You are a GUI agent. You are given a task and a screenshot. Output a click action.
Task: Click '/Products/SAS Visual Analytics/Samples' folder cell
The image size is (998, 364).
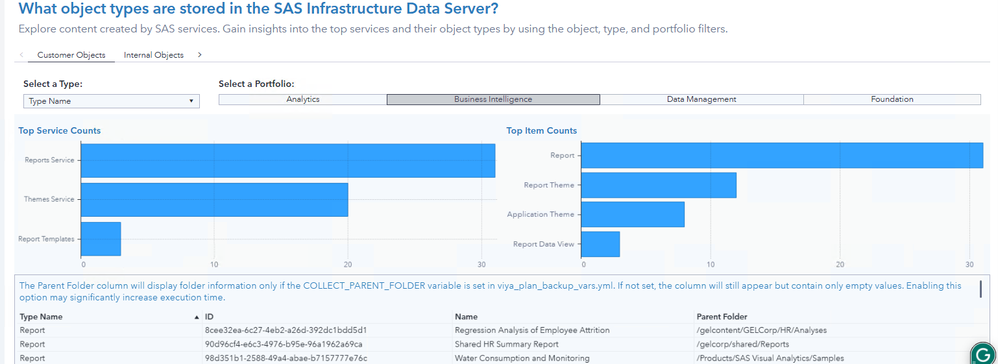[x=770, y=358]
